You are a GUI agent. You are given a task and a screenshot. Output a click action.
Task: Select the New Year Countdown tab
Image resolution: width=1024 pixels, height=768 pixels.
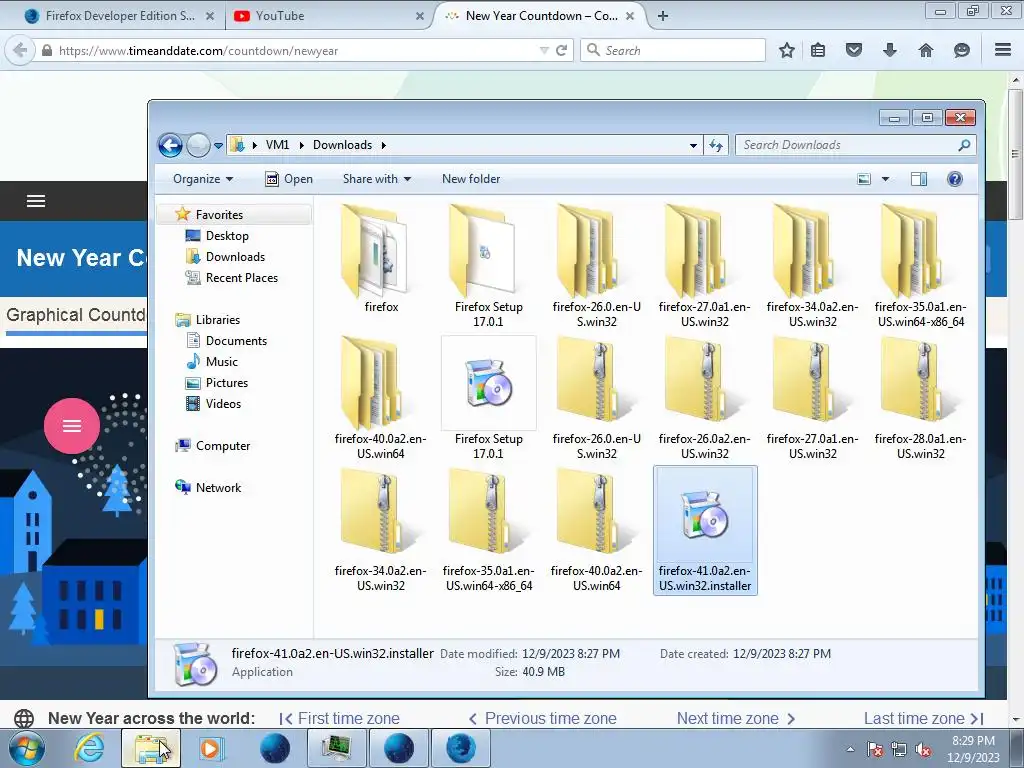click(539, 16)
